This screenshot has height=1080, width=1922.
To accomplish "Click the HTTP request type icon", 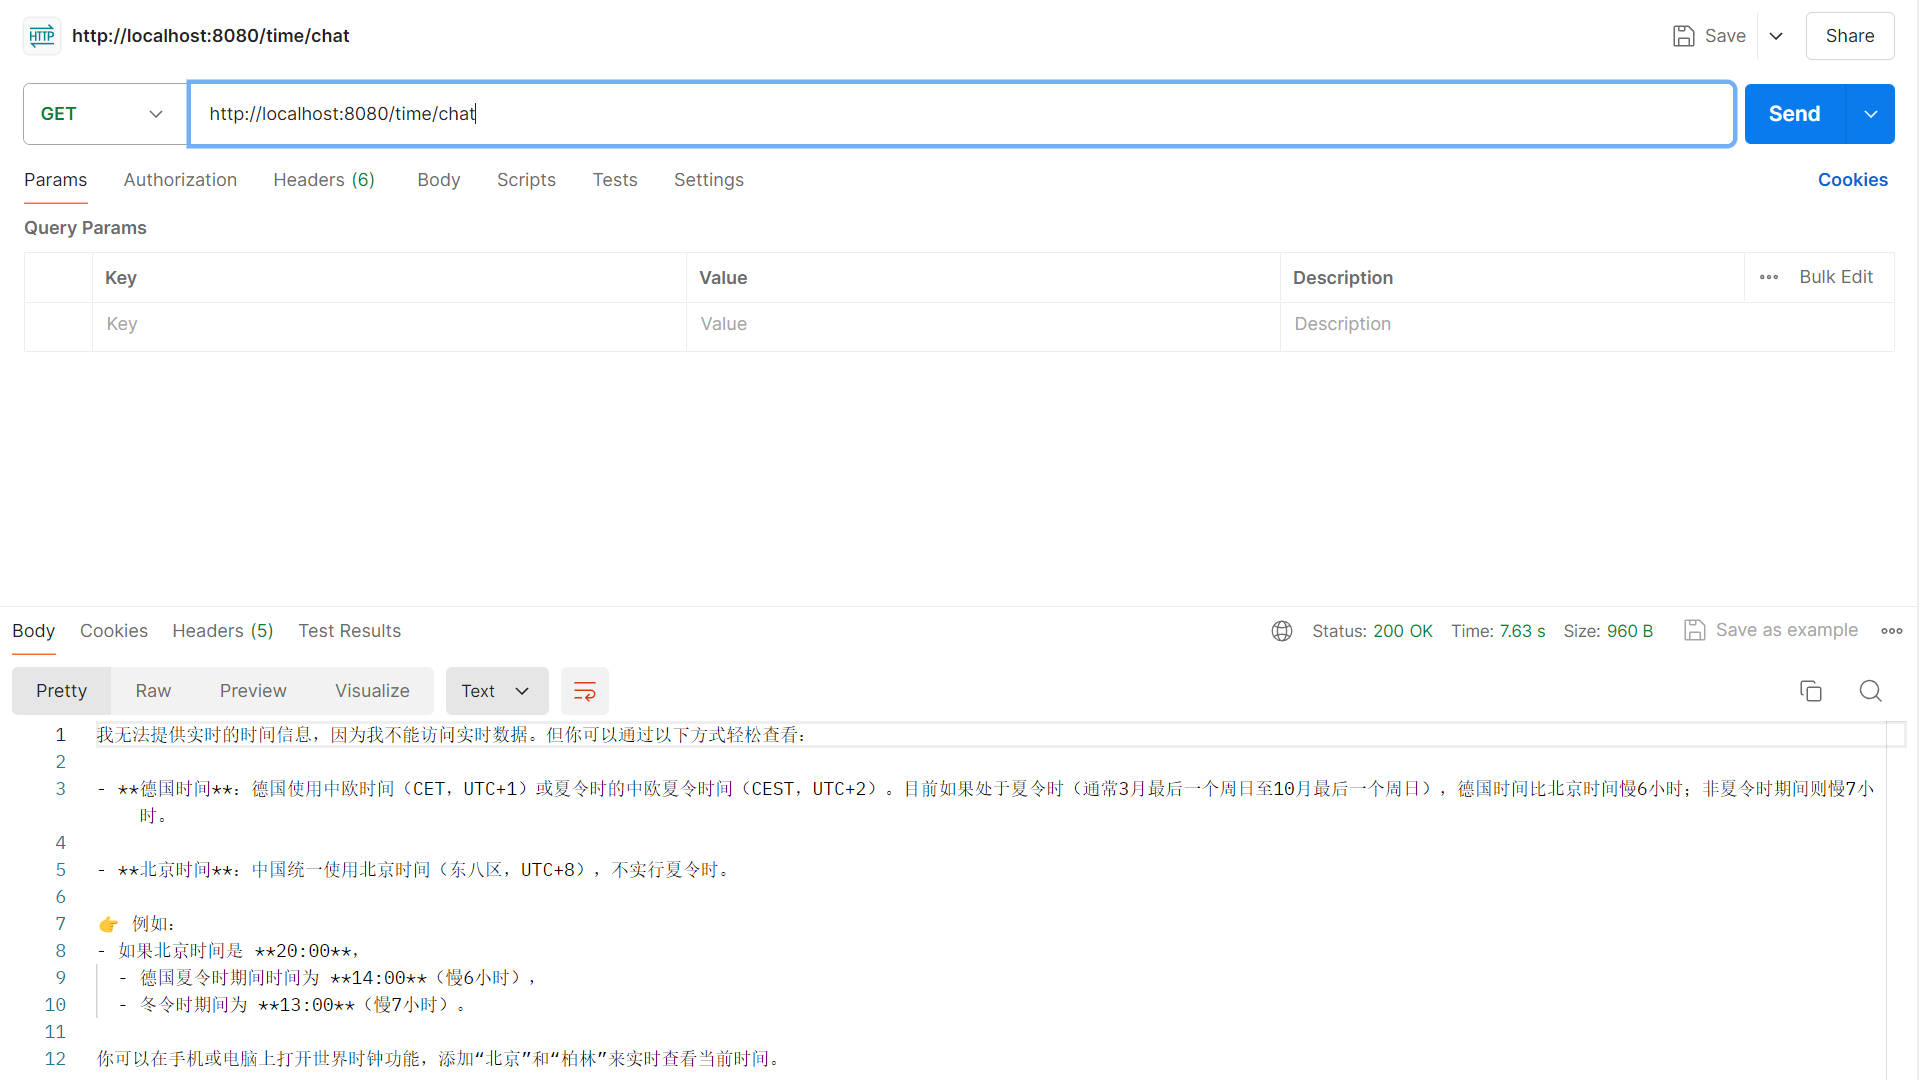I will tap(41, 36).
